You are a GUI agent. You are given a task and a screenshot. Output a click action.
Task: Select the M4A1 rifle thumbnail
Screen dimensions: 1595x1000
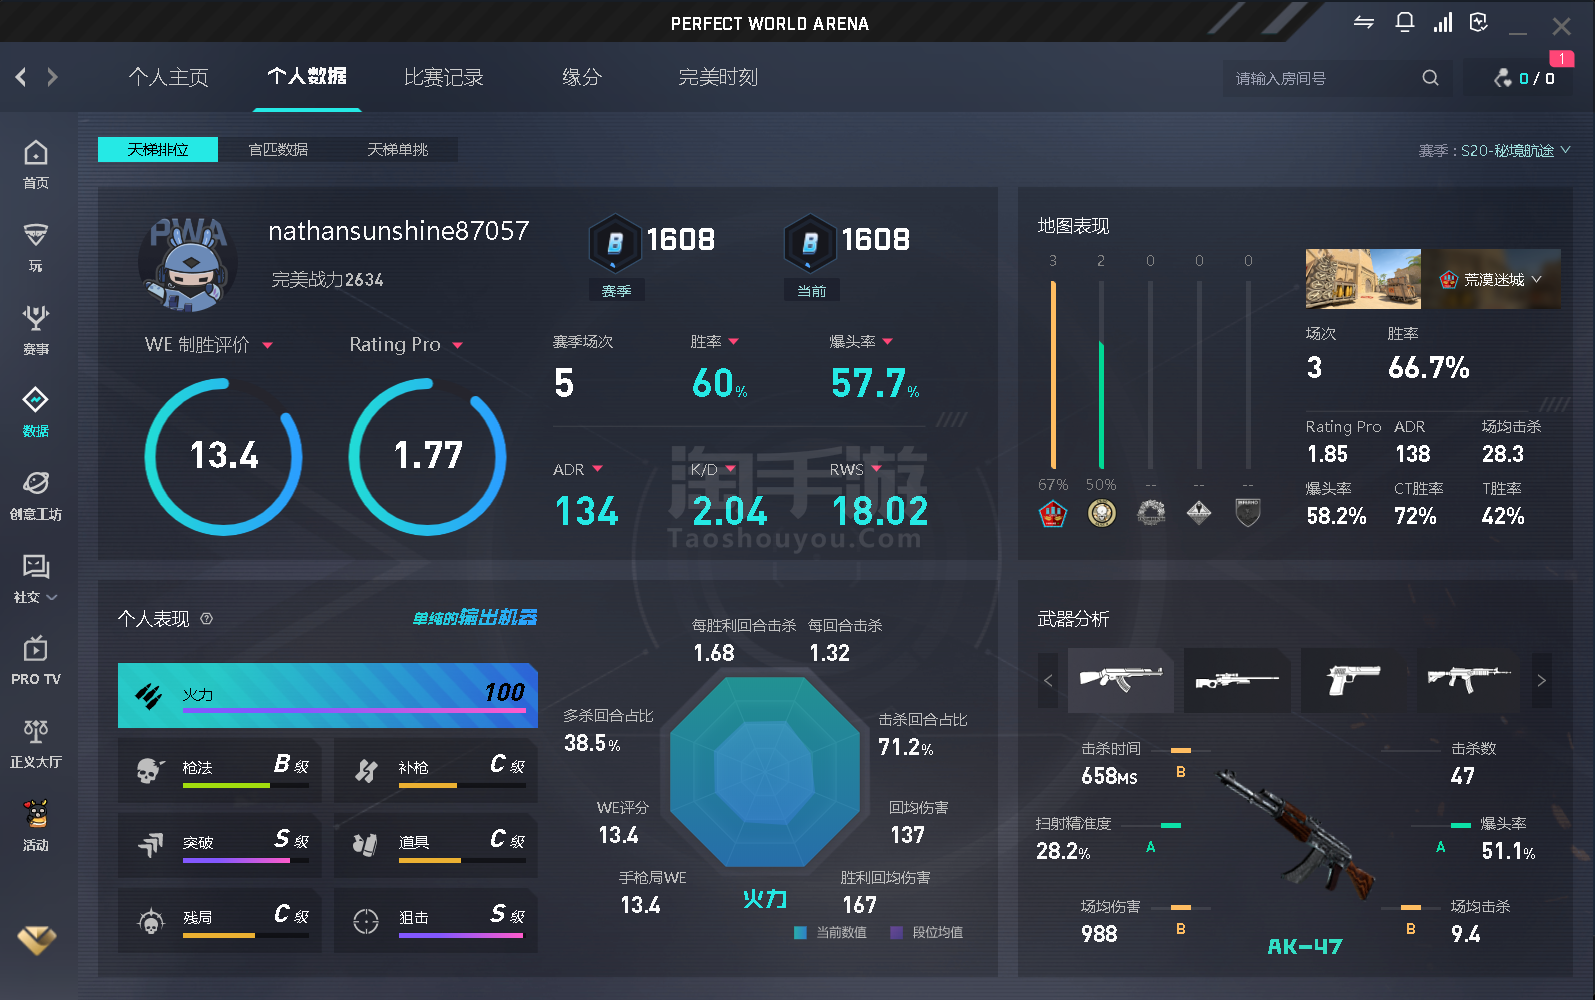[1469, 680]
